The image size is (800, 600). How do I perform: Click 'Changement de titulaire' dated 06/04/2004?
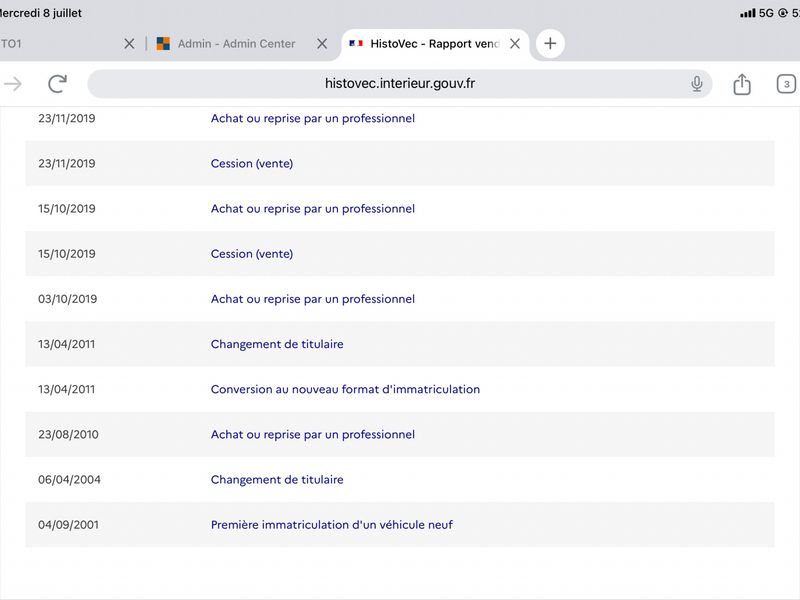point(277,480)
